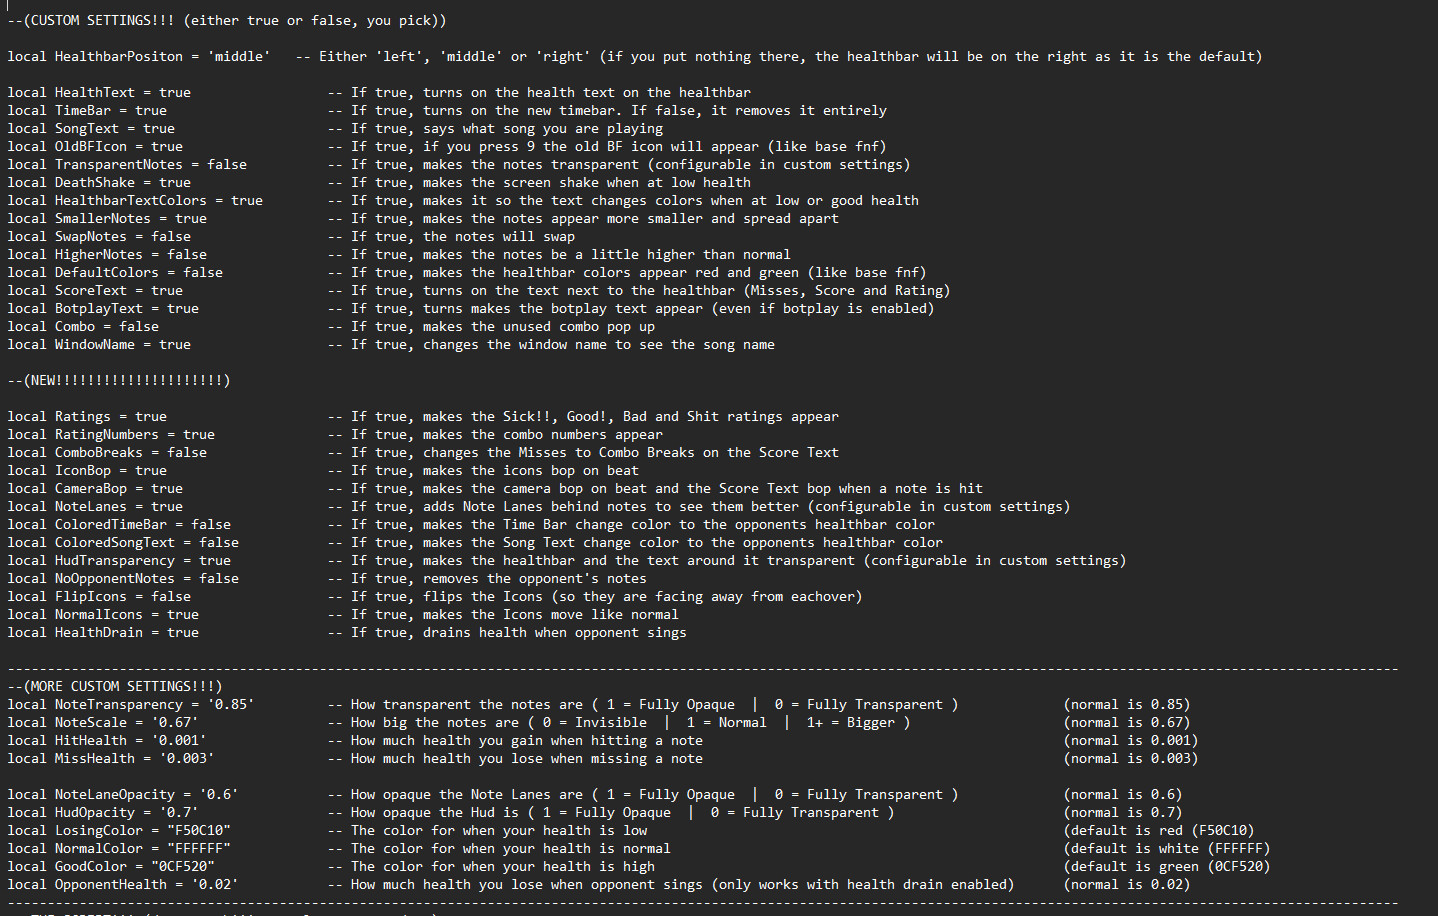Click the '--(NEW!!!' comment header line

[x=119, y=381]
